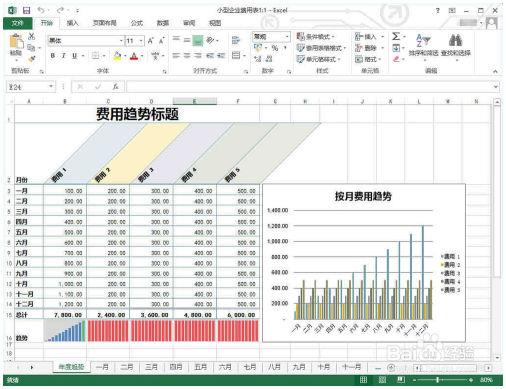Click the Sort and Filter icon

[x=423, y=40]
